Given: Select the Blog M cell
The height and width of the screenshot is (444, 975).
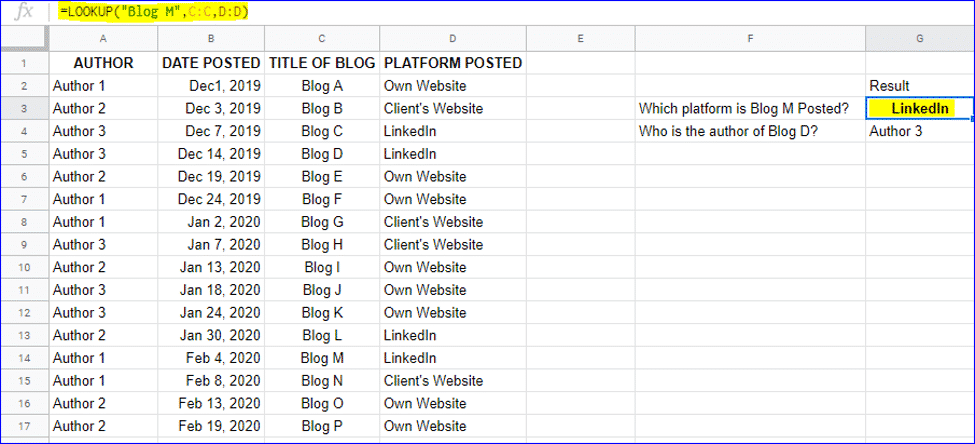Looking at the screenshot, I should tap(321, 358).
